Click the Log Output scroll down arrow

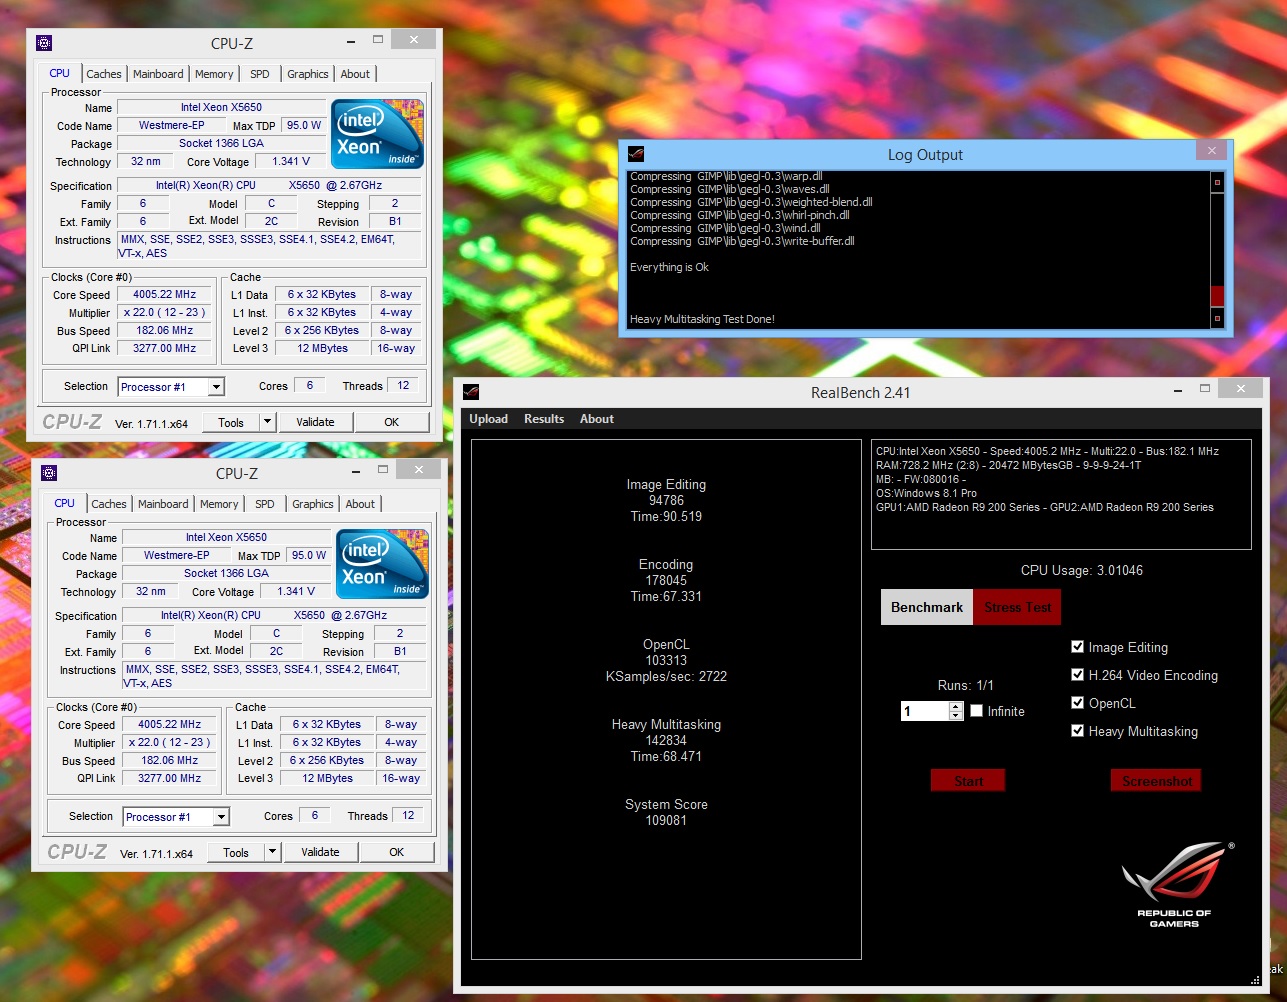coord(1217,319)
